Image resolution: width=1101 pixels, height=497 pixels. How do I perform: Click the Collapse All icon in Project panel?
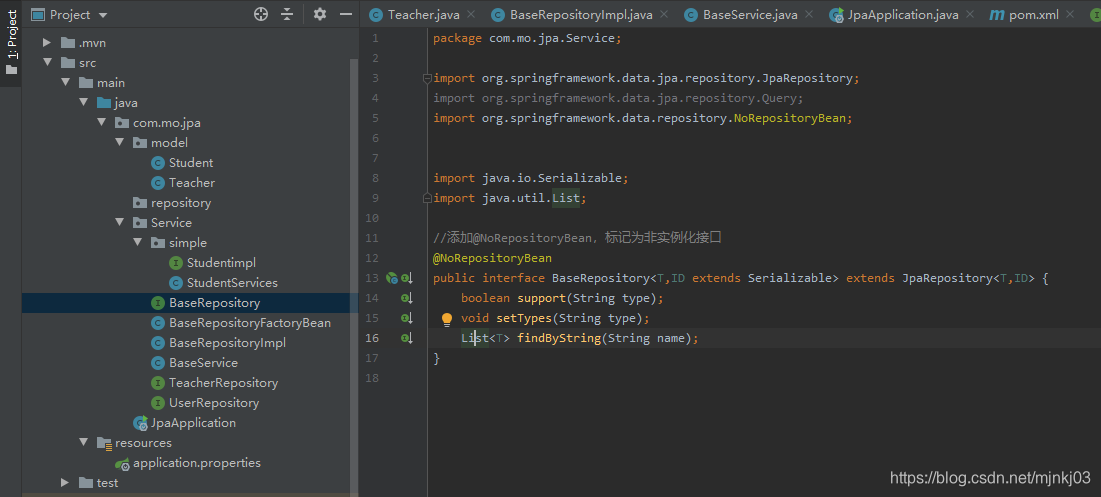pos(286,14)
